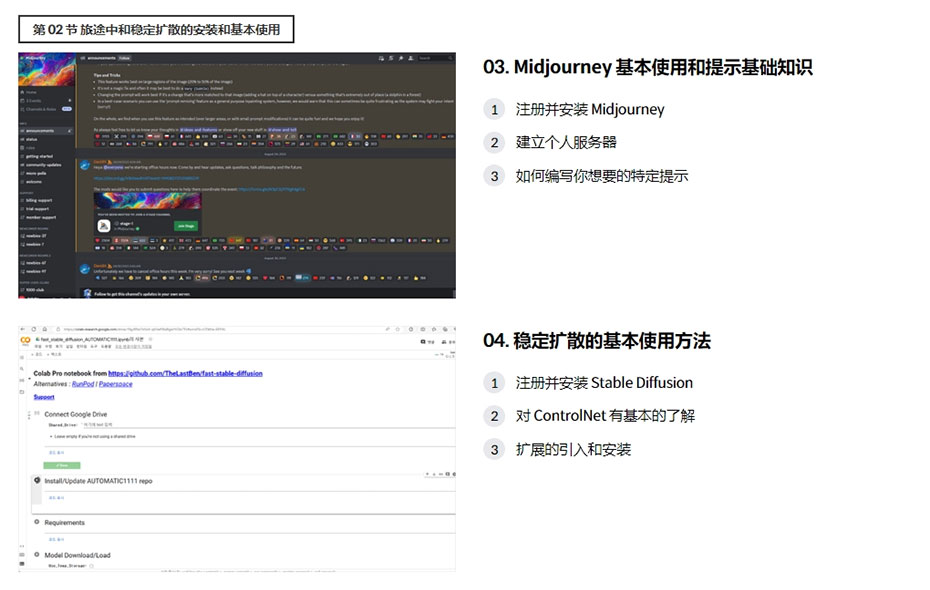The width and height of the screenshot is (930, 590).
Task: Run the Install/Update AUTOMATIC1111 repo cell
Action: [x=37, y=480]
